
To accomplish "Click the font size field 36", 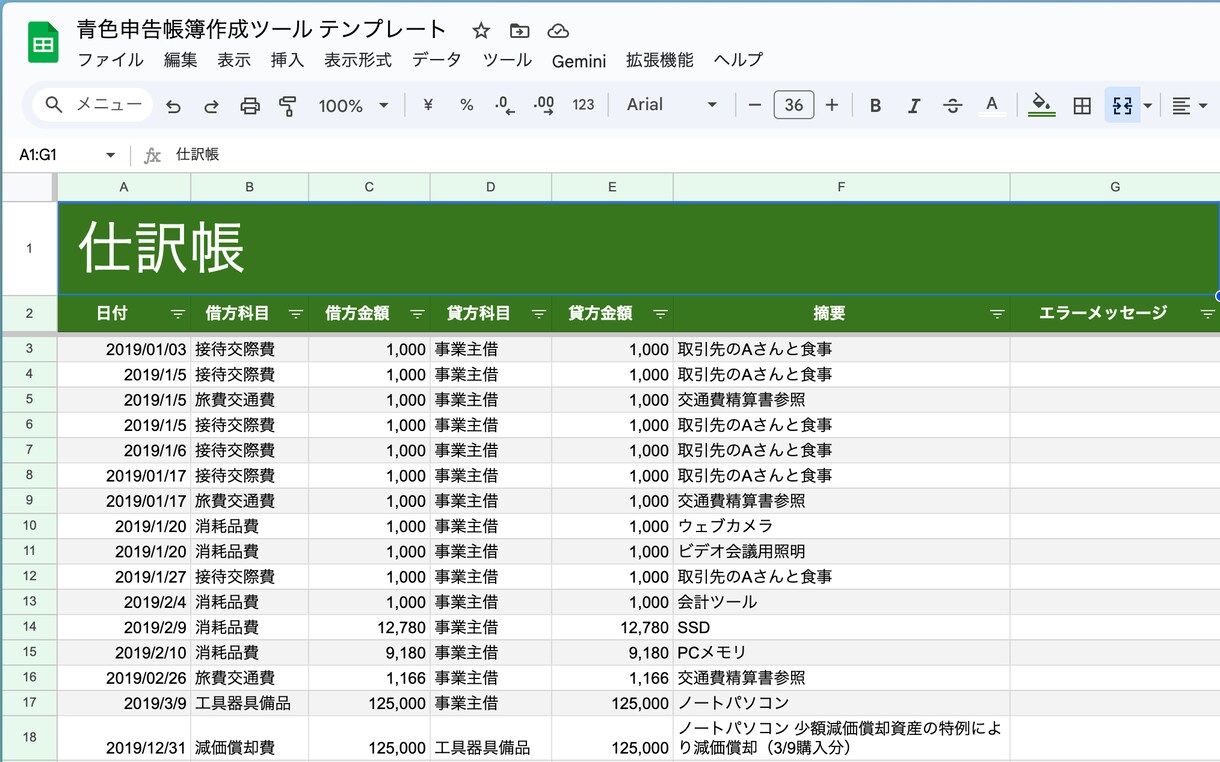I will tap(793, 105).
